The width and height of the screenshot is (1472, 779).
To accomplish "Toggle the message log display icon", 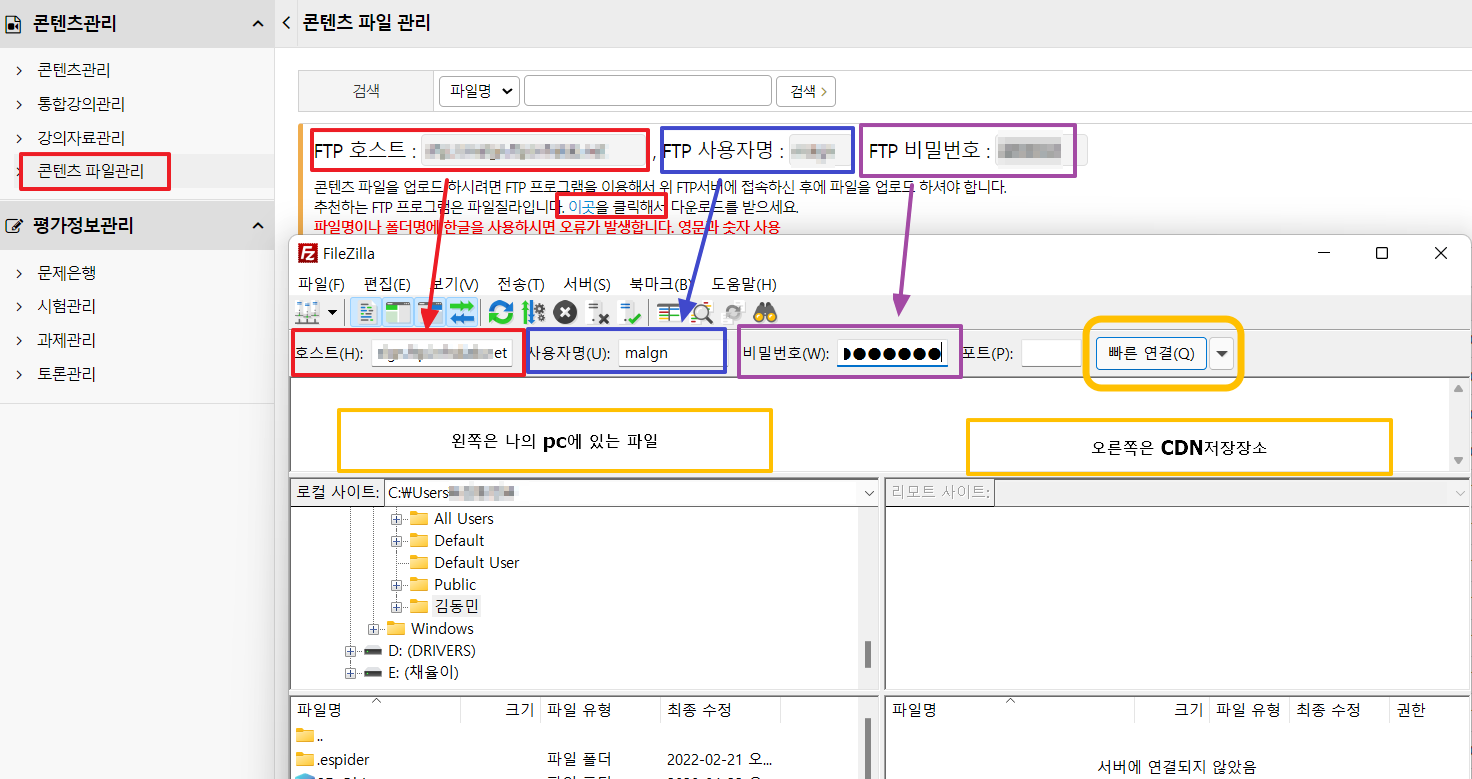I will point(367,313).
